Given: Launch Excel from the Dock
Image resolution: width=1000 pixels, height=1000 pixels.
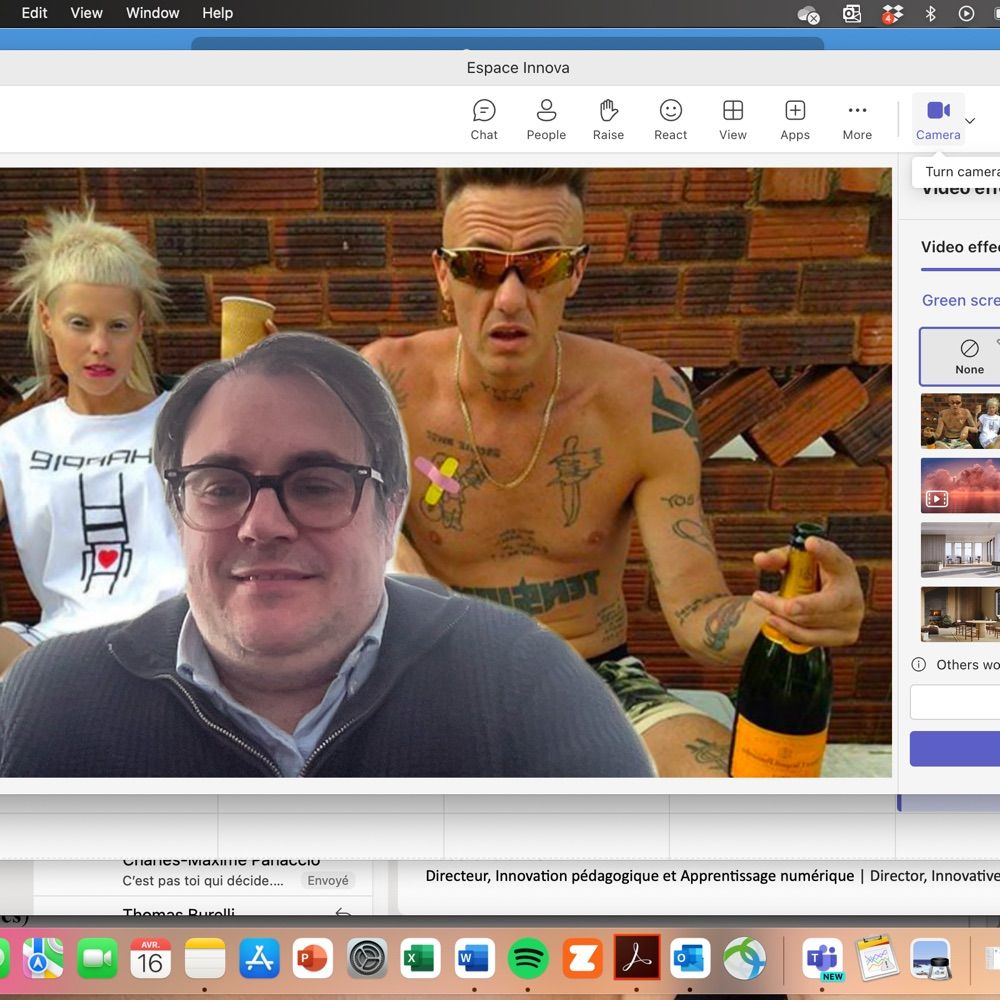Looking at the screenshot, I should [x=420, y=958].
